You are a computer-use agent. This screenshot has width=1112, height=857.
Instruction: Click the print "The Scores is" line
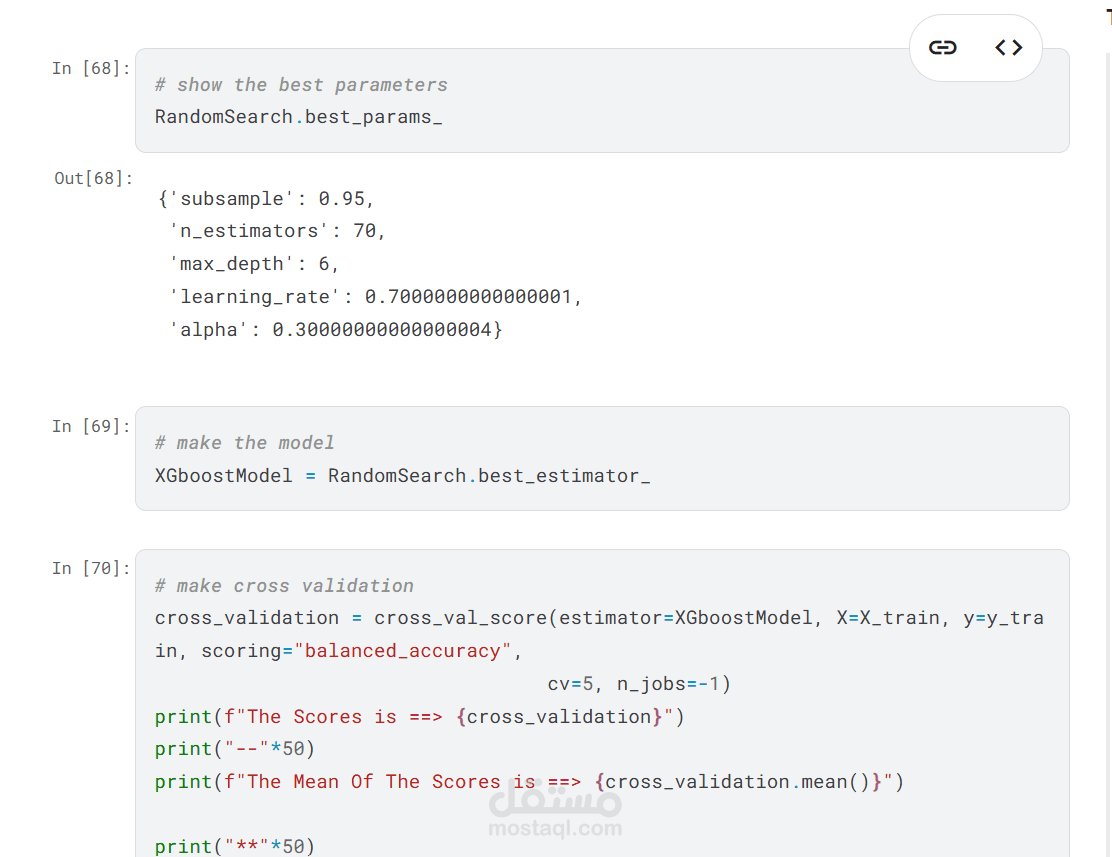[x=419, y=717]
